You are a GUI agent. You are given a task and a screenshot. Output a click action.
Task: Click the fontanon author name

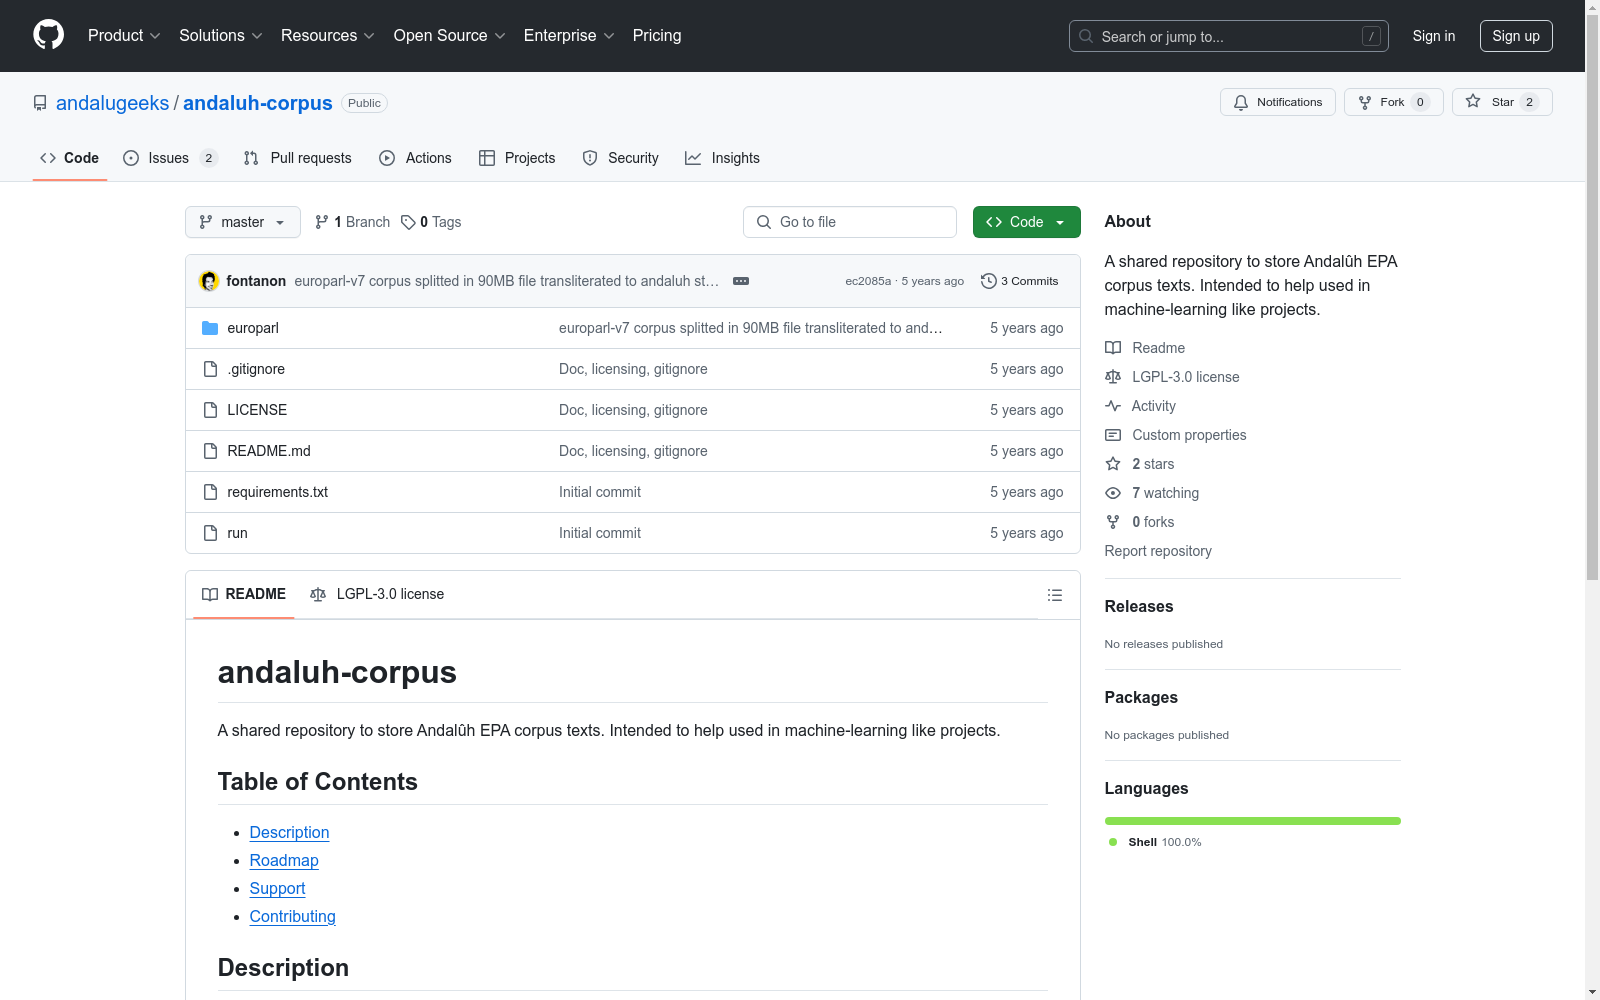tap(256, 281)
